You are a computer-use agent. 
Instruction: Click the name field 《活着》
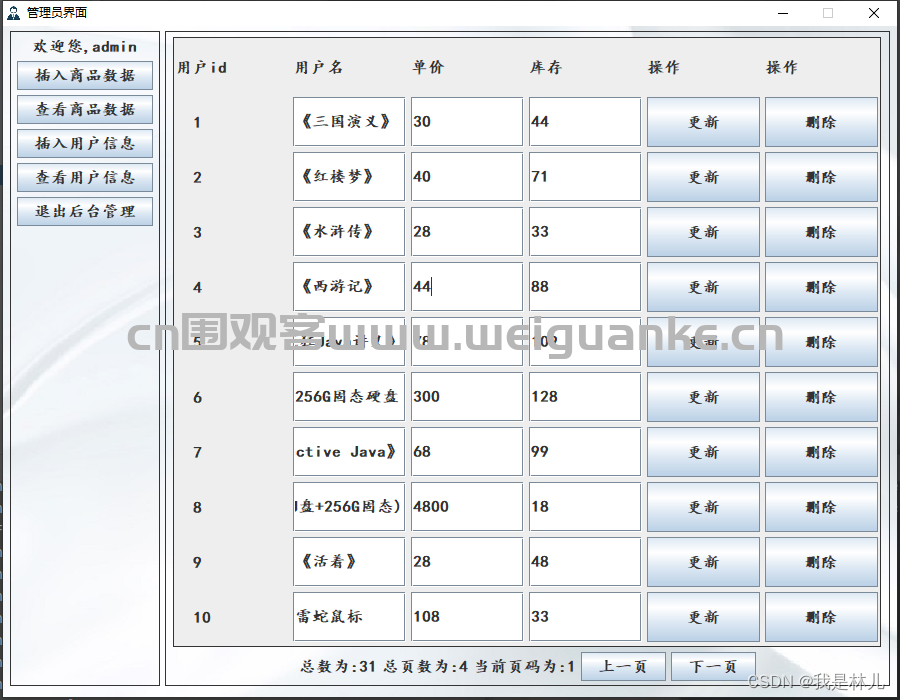coord(349,562)
